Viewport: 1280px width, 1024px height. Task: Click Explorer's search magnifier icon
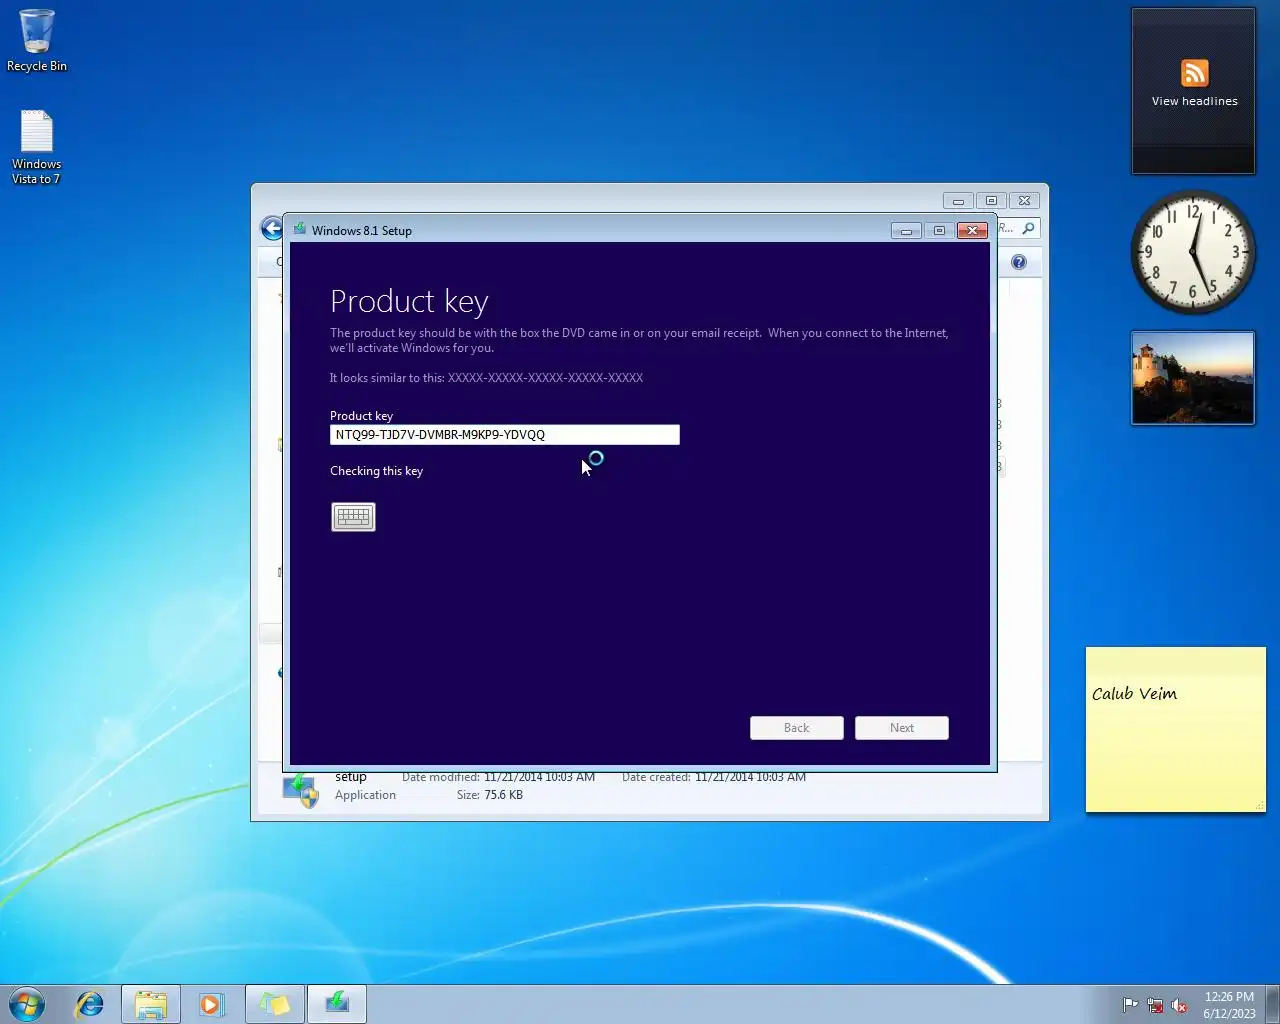coord(1028,228)
